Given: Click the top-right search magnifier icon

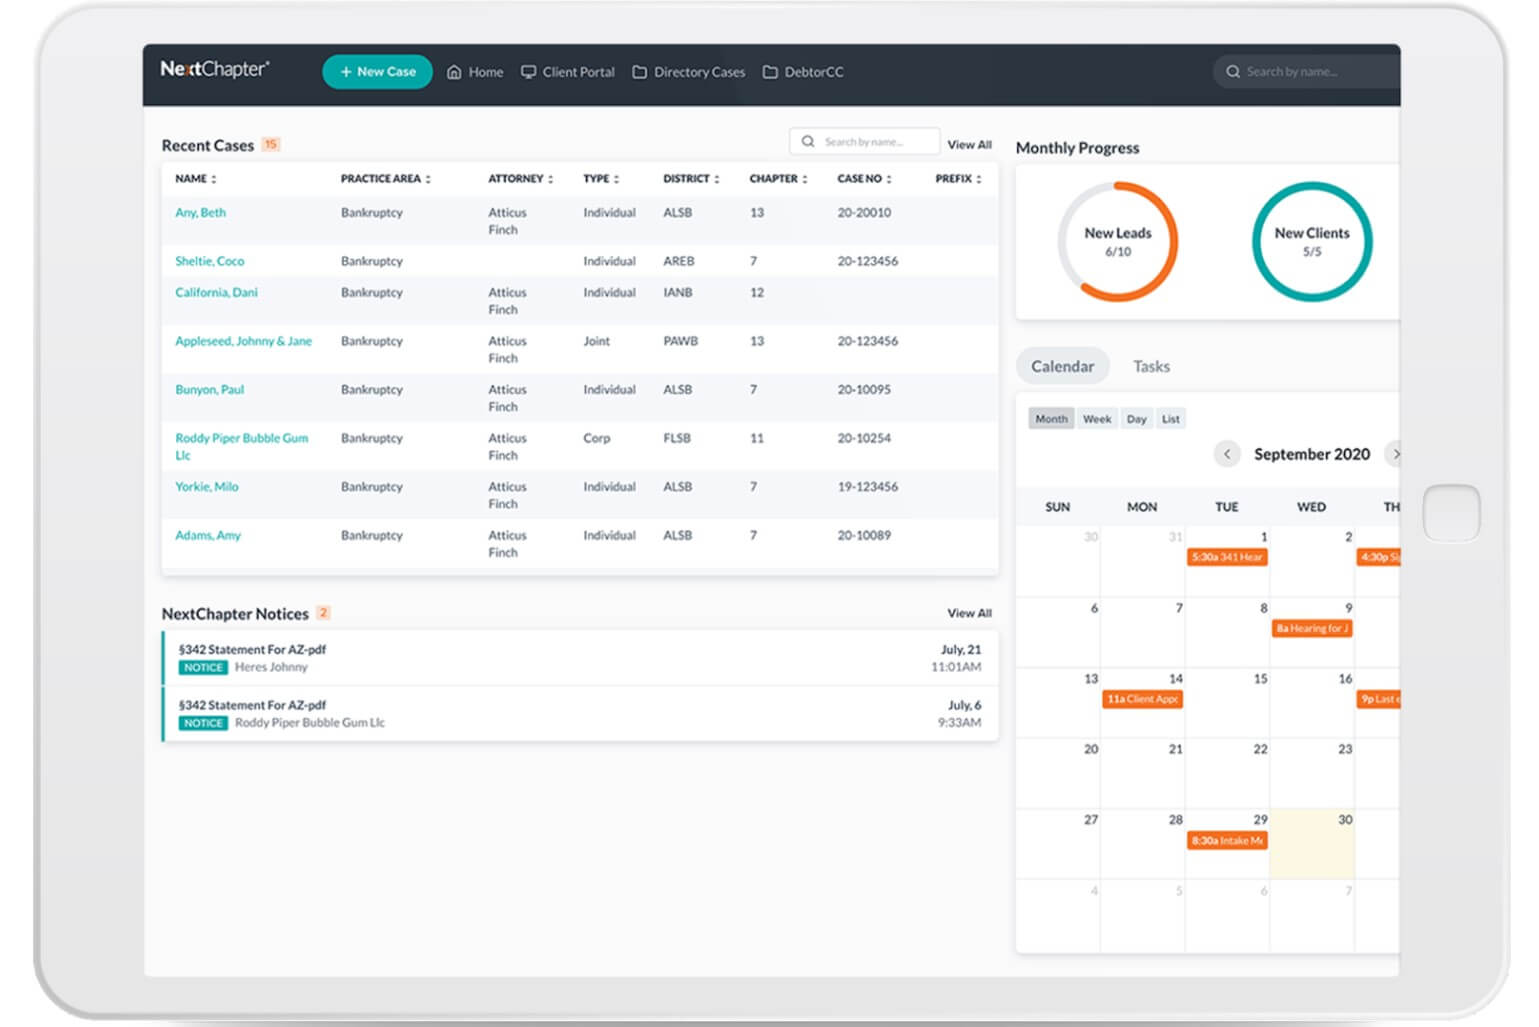Looking at the screenshot, I should coord(1233,72).
